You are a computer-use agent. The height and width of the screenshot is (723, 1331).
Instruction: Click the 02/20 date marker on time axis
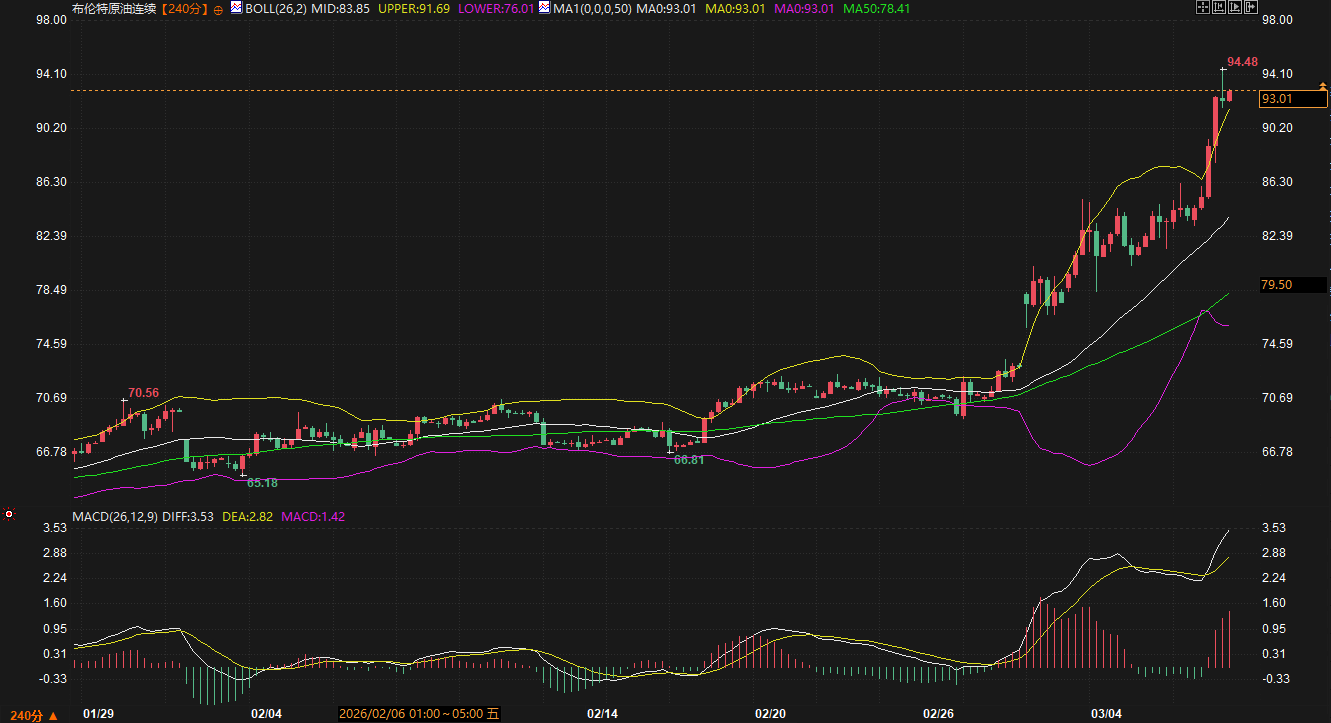point(770,714)
